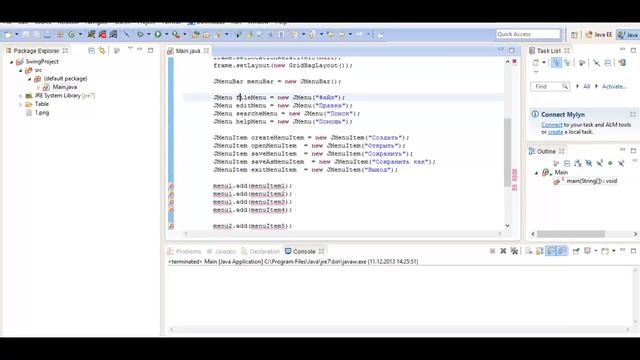Toggle Hide Local Types in Outline
This screenshot has width=640, height=360.
621,163
